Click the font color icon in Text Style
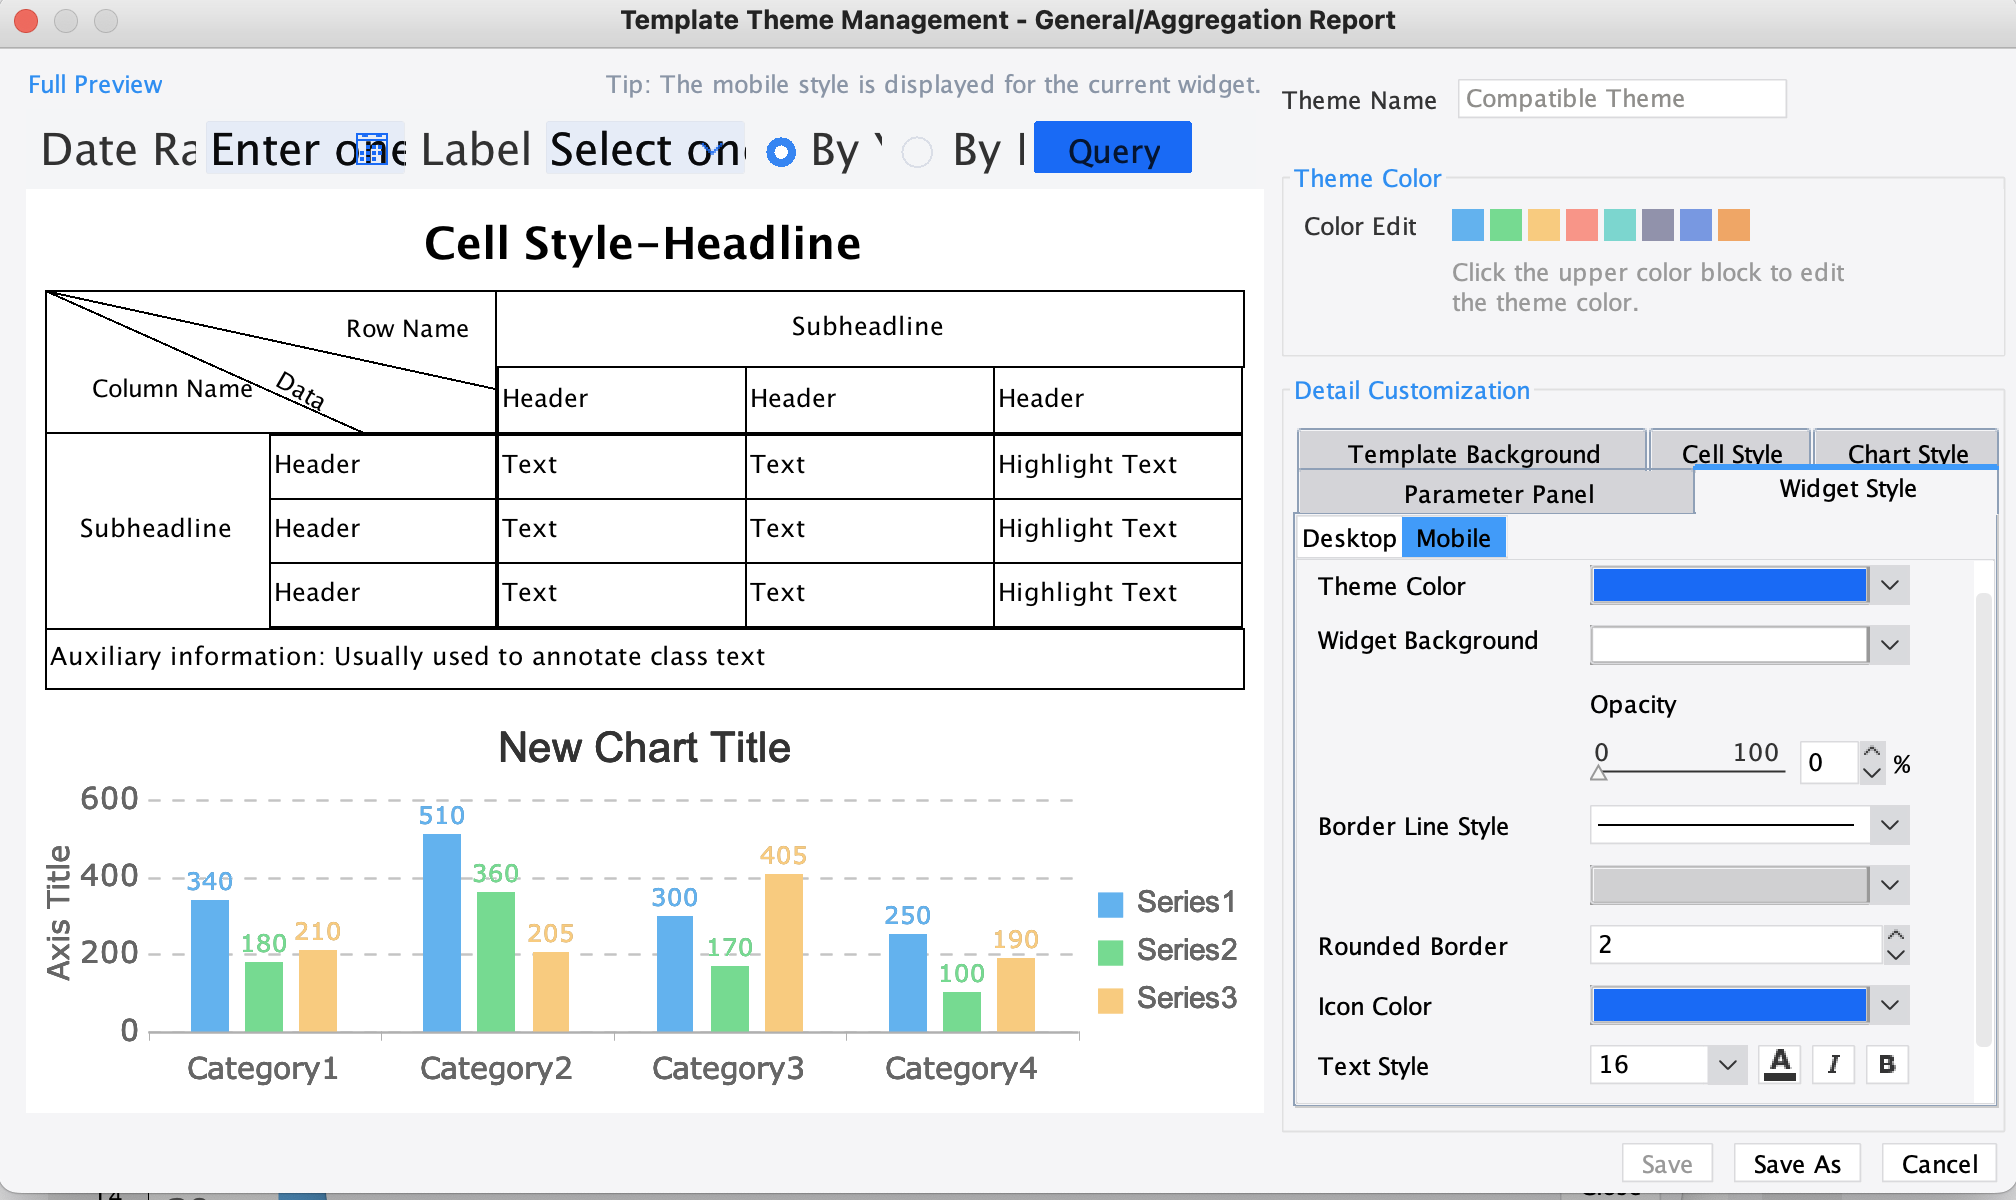The image size is (2016, 1200). [1779, 1064]
